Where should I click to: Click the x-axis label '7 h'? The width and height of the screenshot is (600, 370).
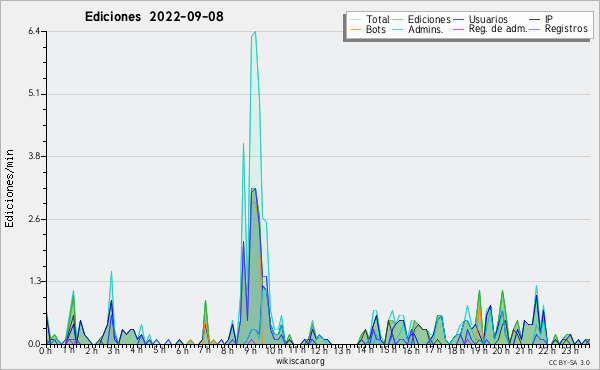205,350
